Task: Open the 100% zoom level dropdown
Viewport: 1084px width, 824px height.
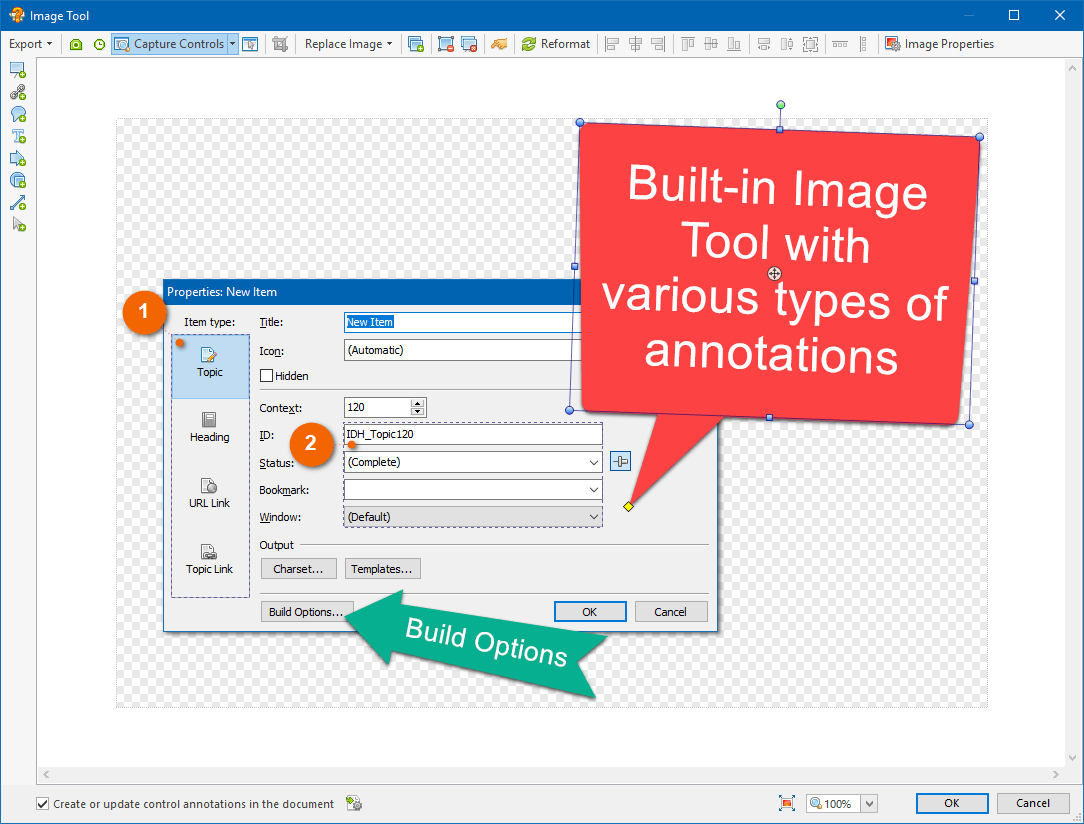Action: (x=868, y=804)
